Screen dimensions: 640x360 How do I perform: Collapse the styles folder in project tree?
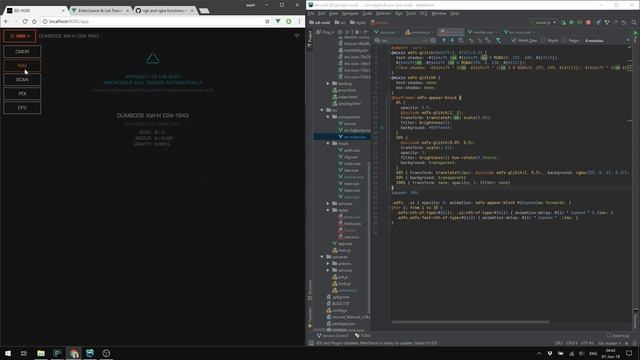(328, 210)
